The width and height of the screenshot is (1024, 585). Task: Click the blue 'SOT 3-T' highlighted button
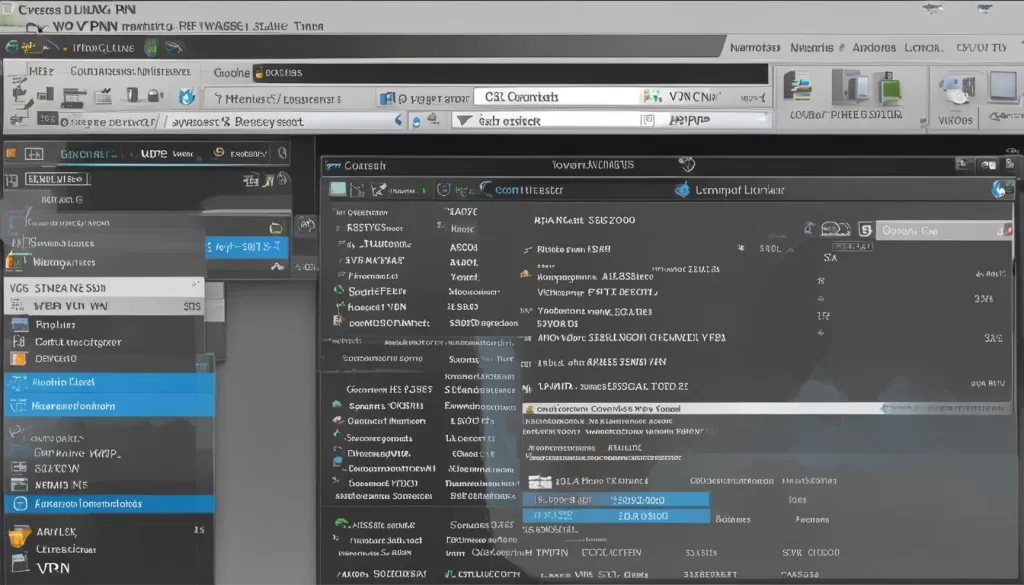(x=247, y=247)
